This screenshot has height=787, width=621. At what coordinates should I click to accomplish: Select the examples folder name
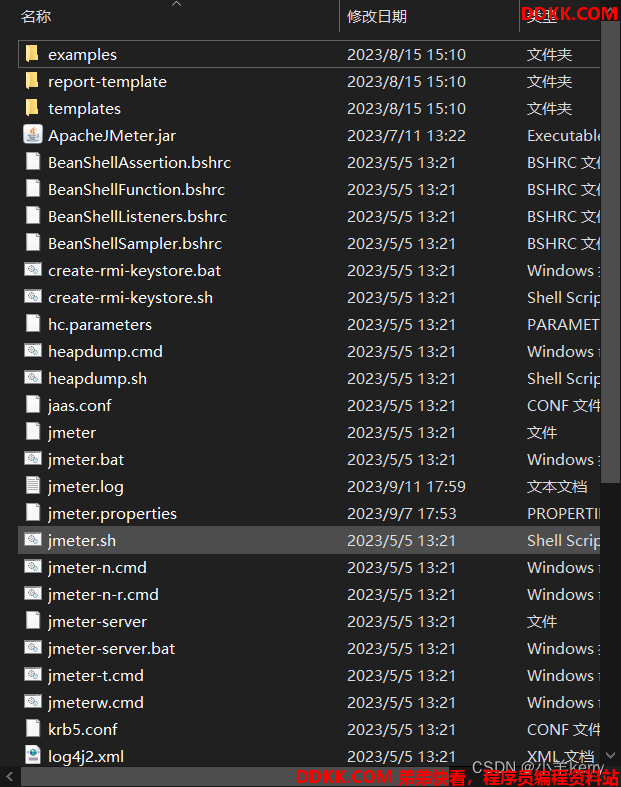point(82,55)
